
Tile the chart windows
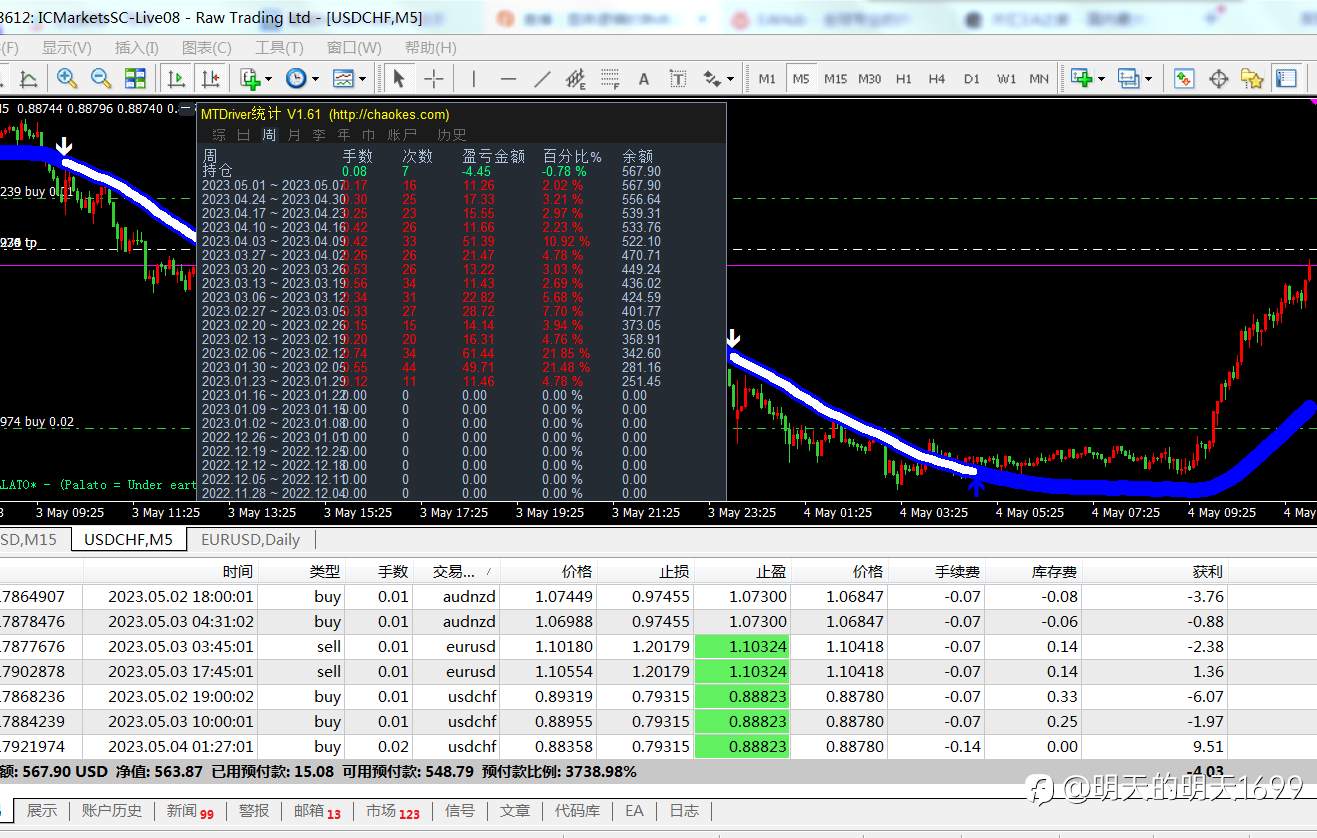(x=135, y=78)
